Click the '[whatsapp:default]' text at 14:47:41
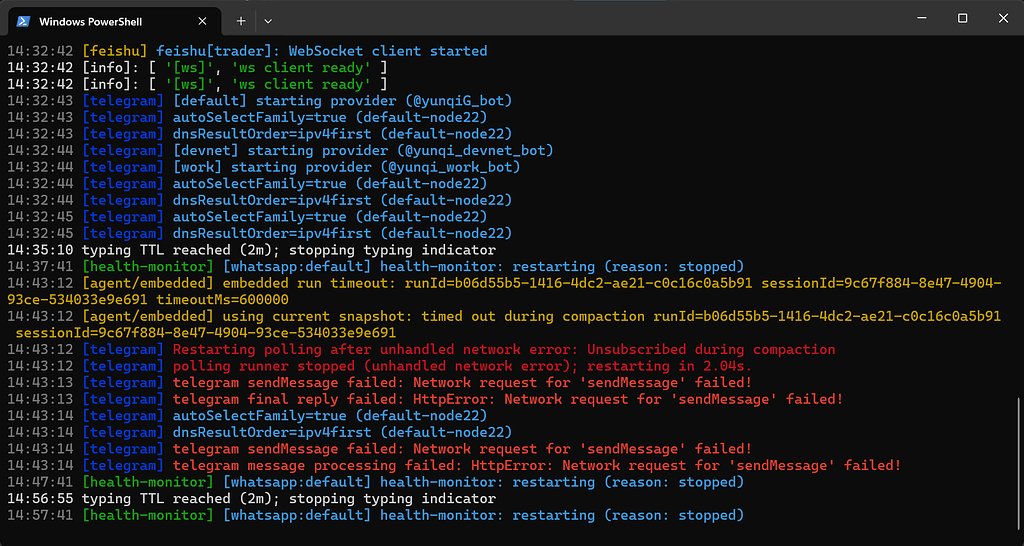 (297, 483)
